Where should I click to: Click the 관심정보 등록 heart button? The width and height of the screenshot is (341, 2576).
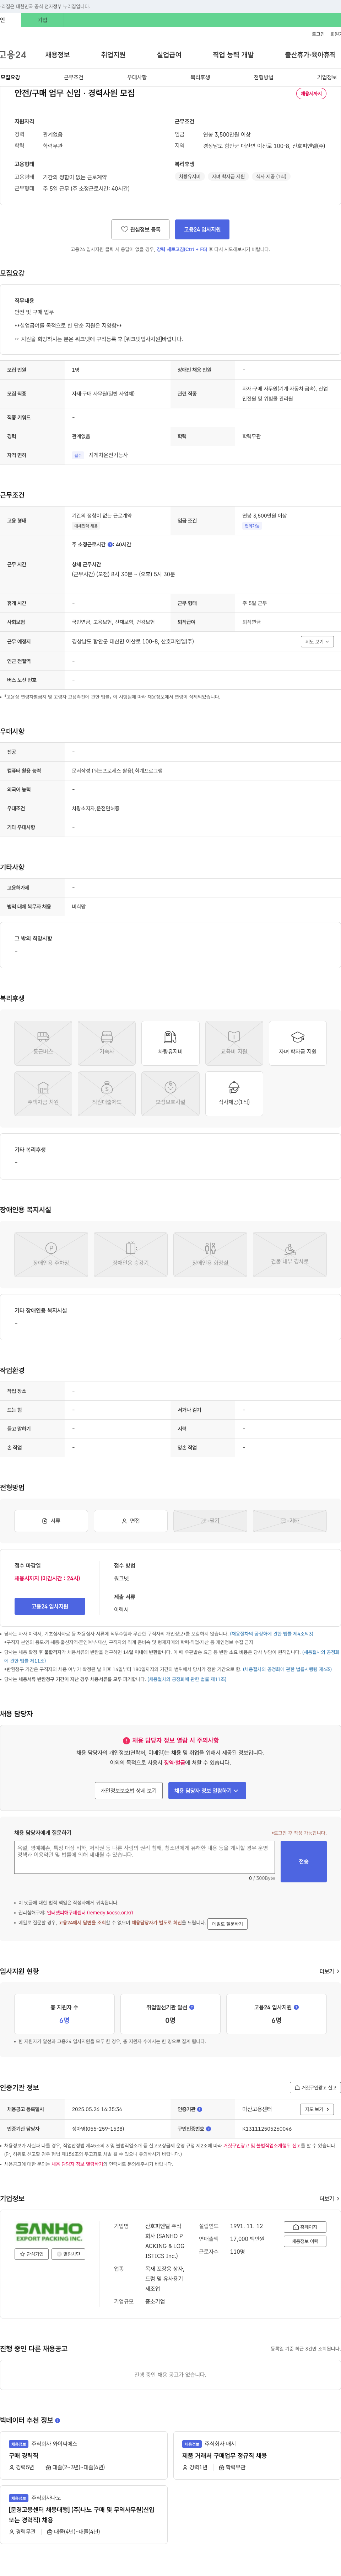tap(140, 229)
